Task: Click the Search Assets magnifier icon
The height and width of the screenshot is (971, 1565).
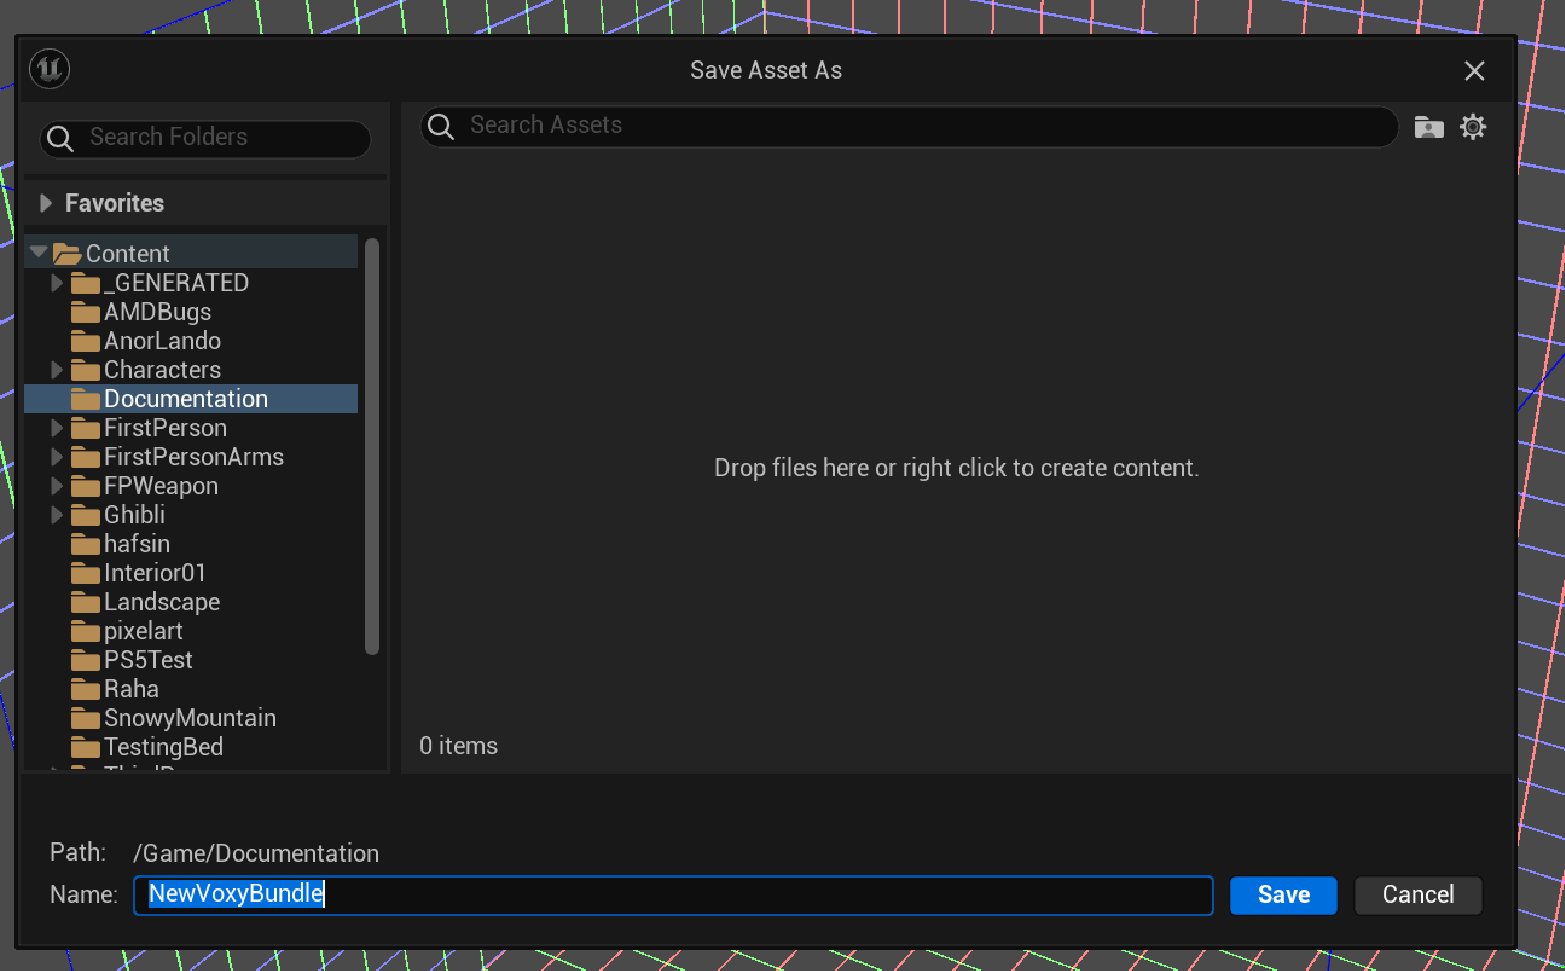Action: pos(441,126)
